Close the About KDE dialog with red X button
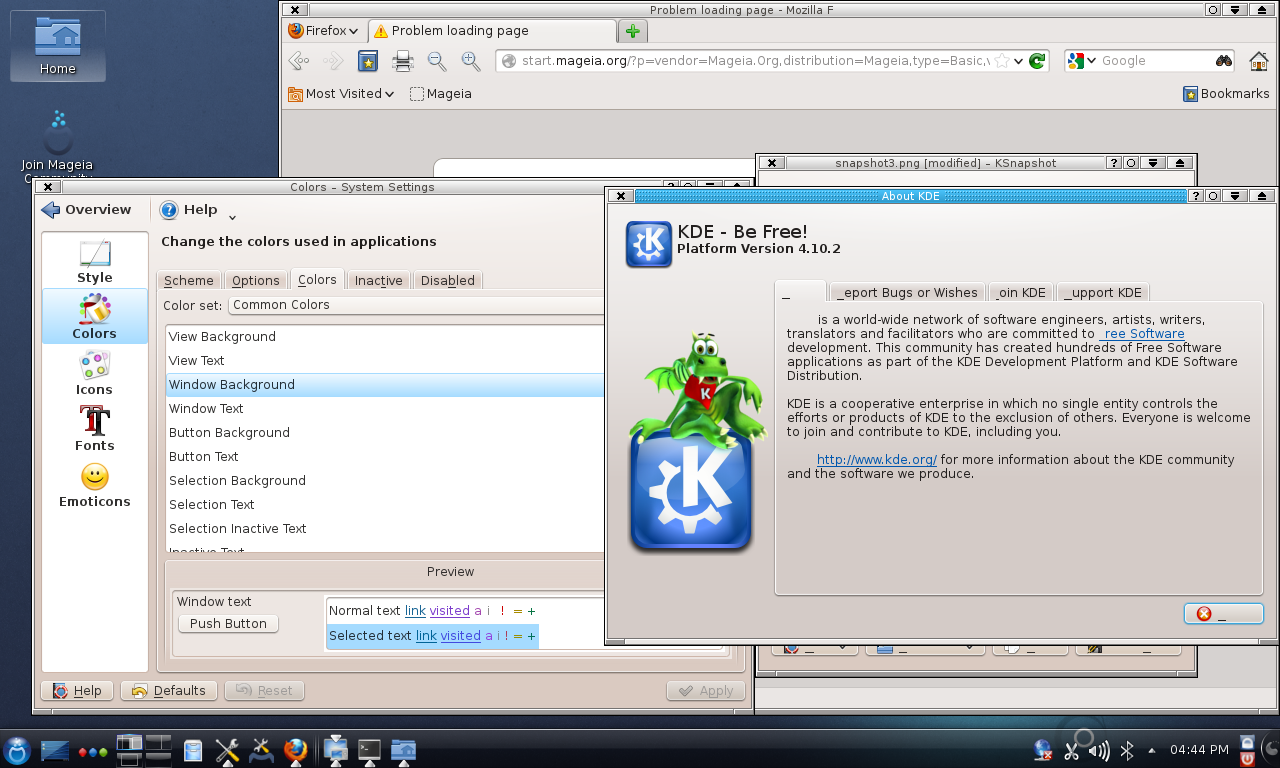The height and width of the screenshot is (768, 1280). pyautogui.click(x=1223, y=614)
